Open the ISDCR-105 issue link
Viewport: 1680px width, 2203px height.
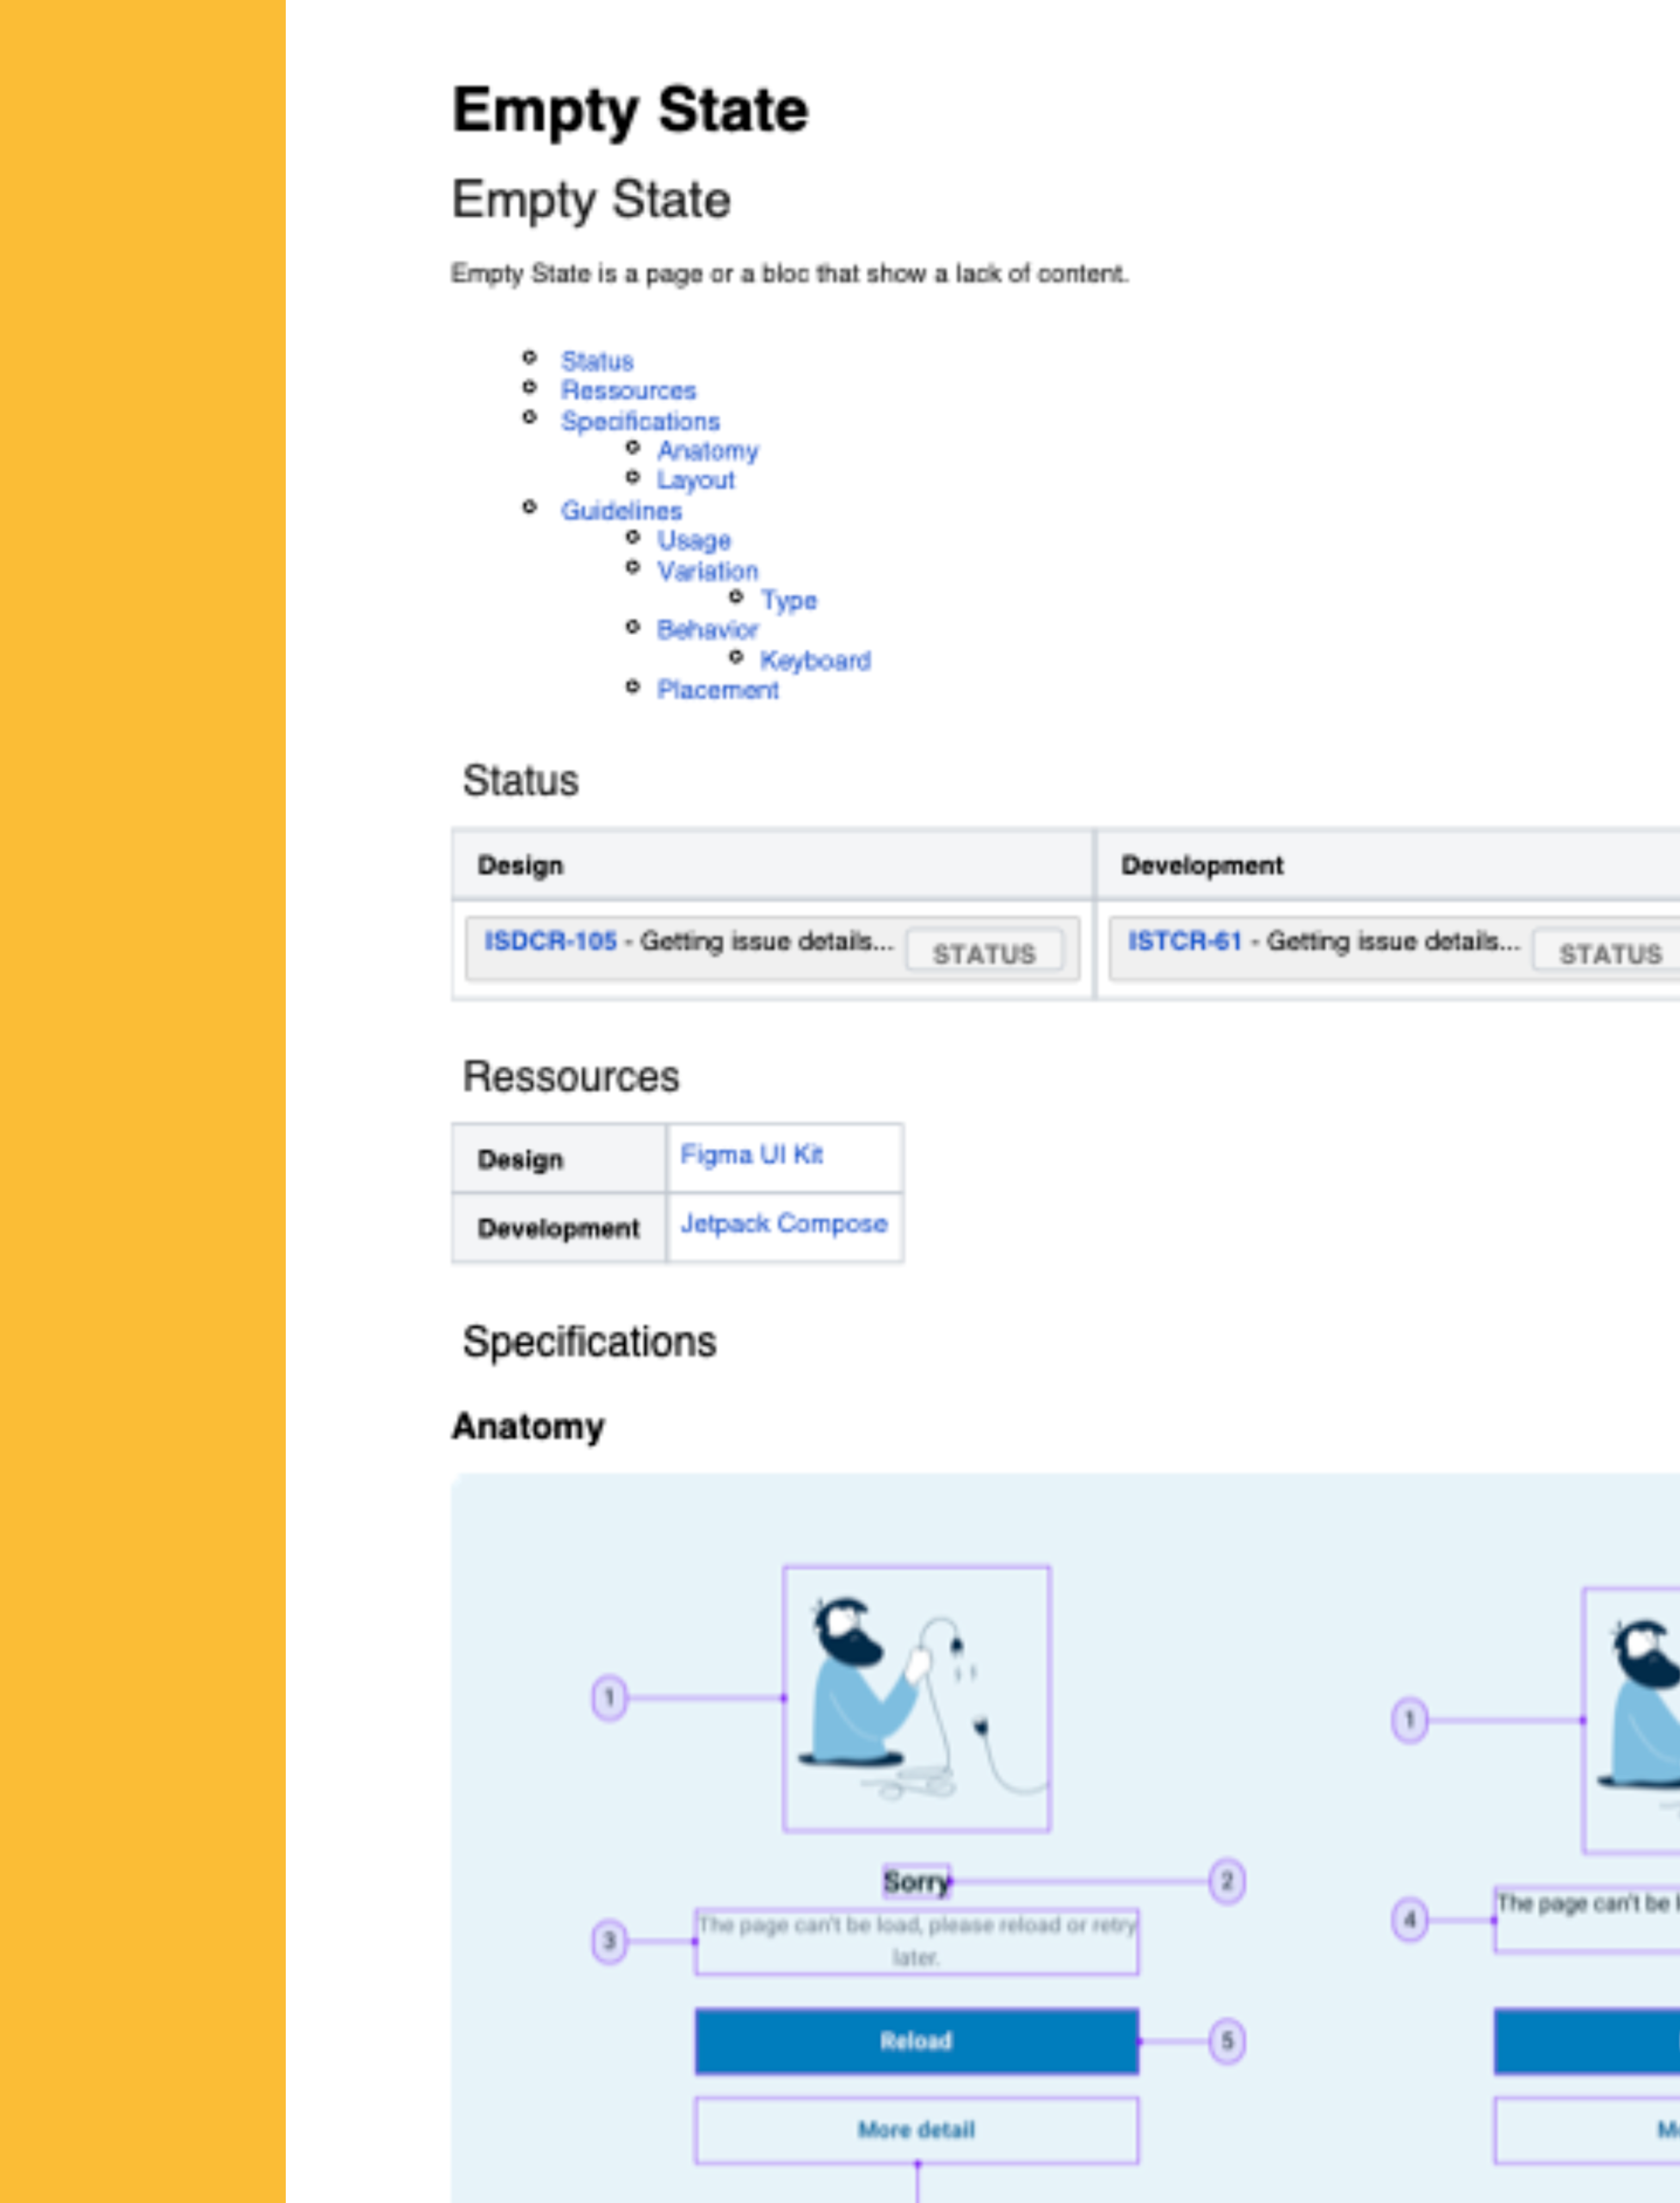[x=550, y=941]
